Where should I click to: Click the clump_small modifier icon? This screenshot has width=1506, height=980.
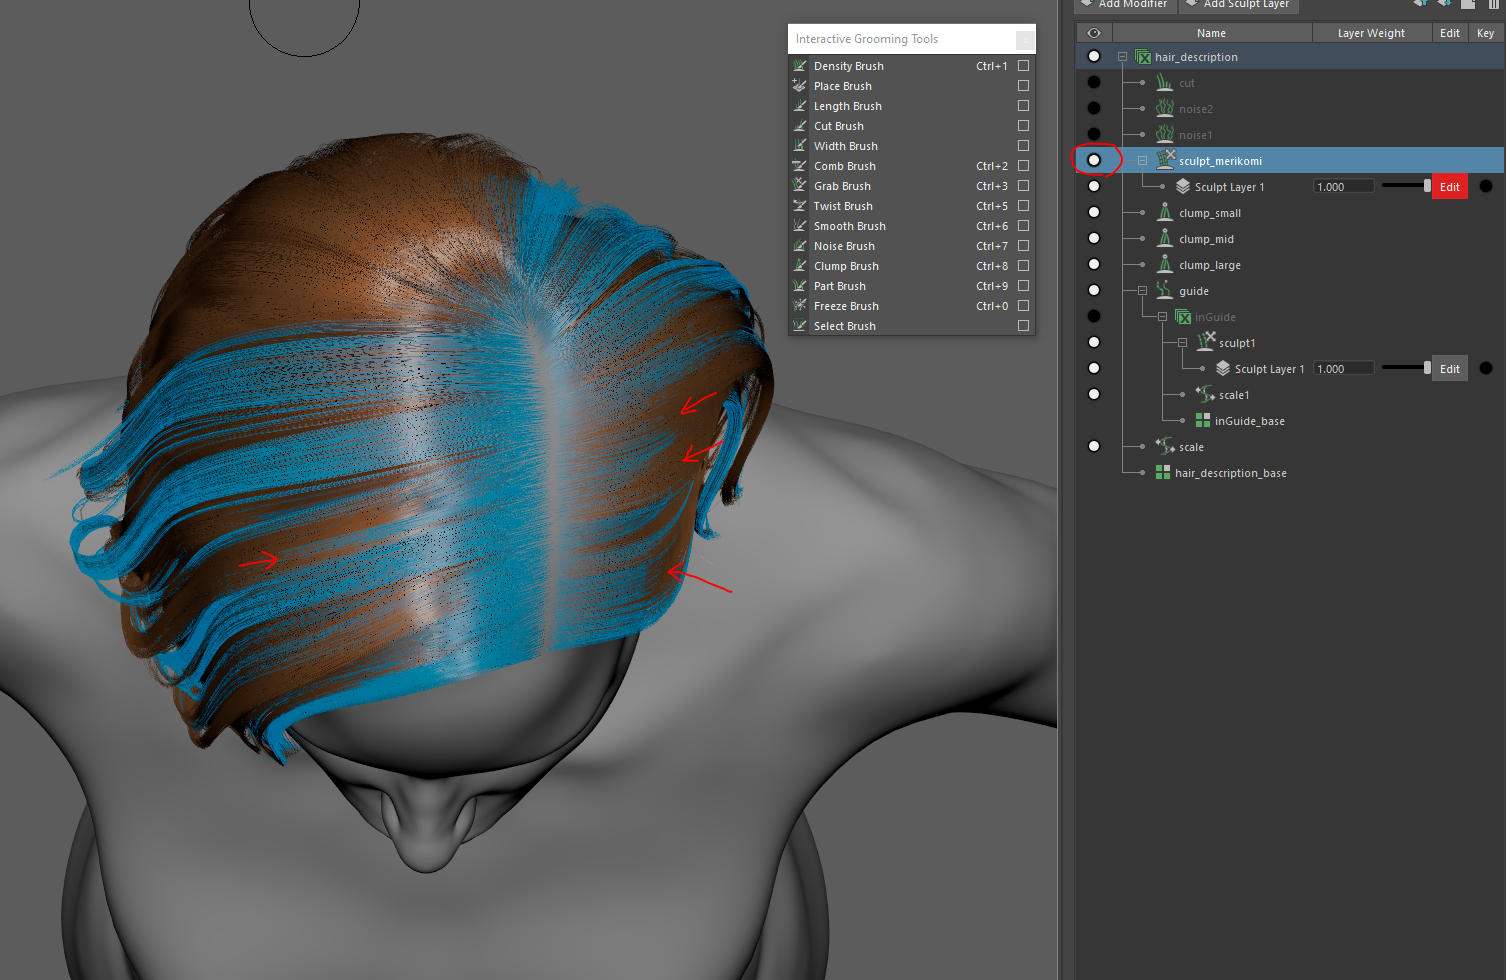point(1164,212)
